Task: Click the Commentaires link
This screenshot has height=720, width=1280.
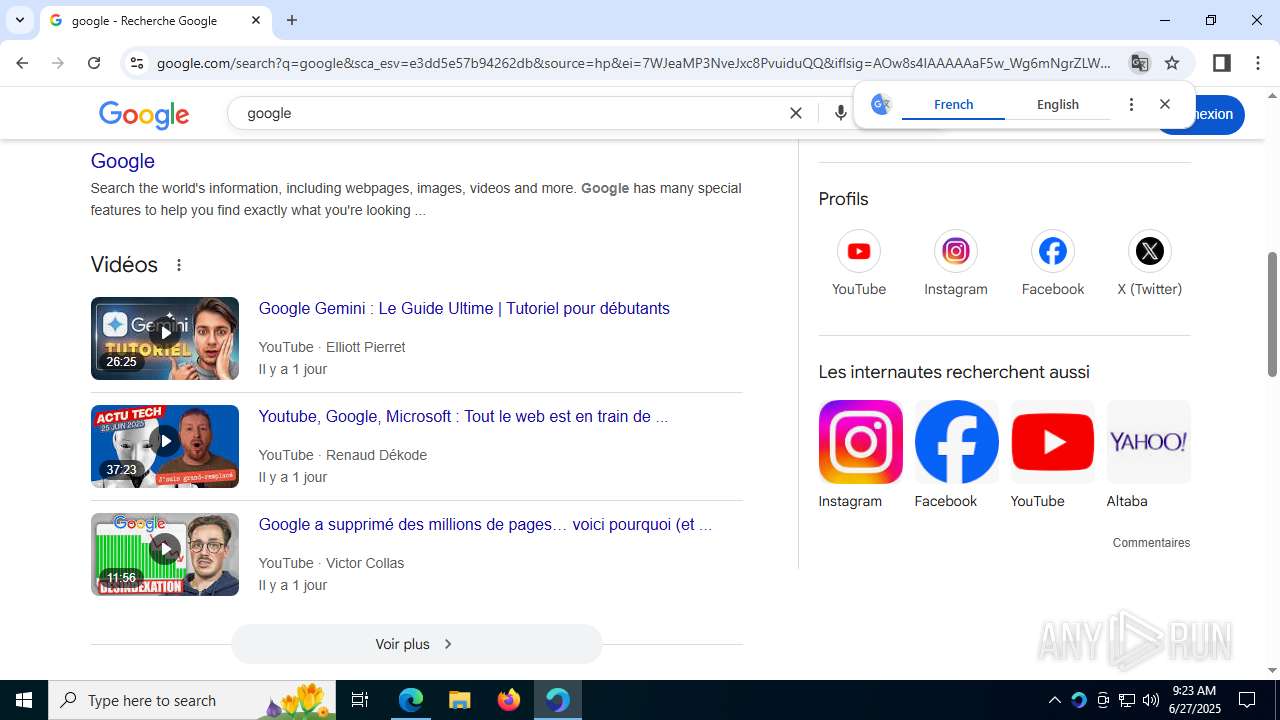Action: click(1151, 543)
